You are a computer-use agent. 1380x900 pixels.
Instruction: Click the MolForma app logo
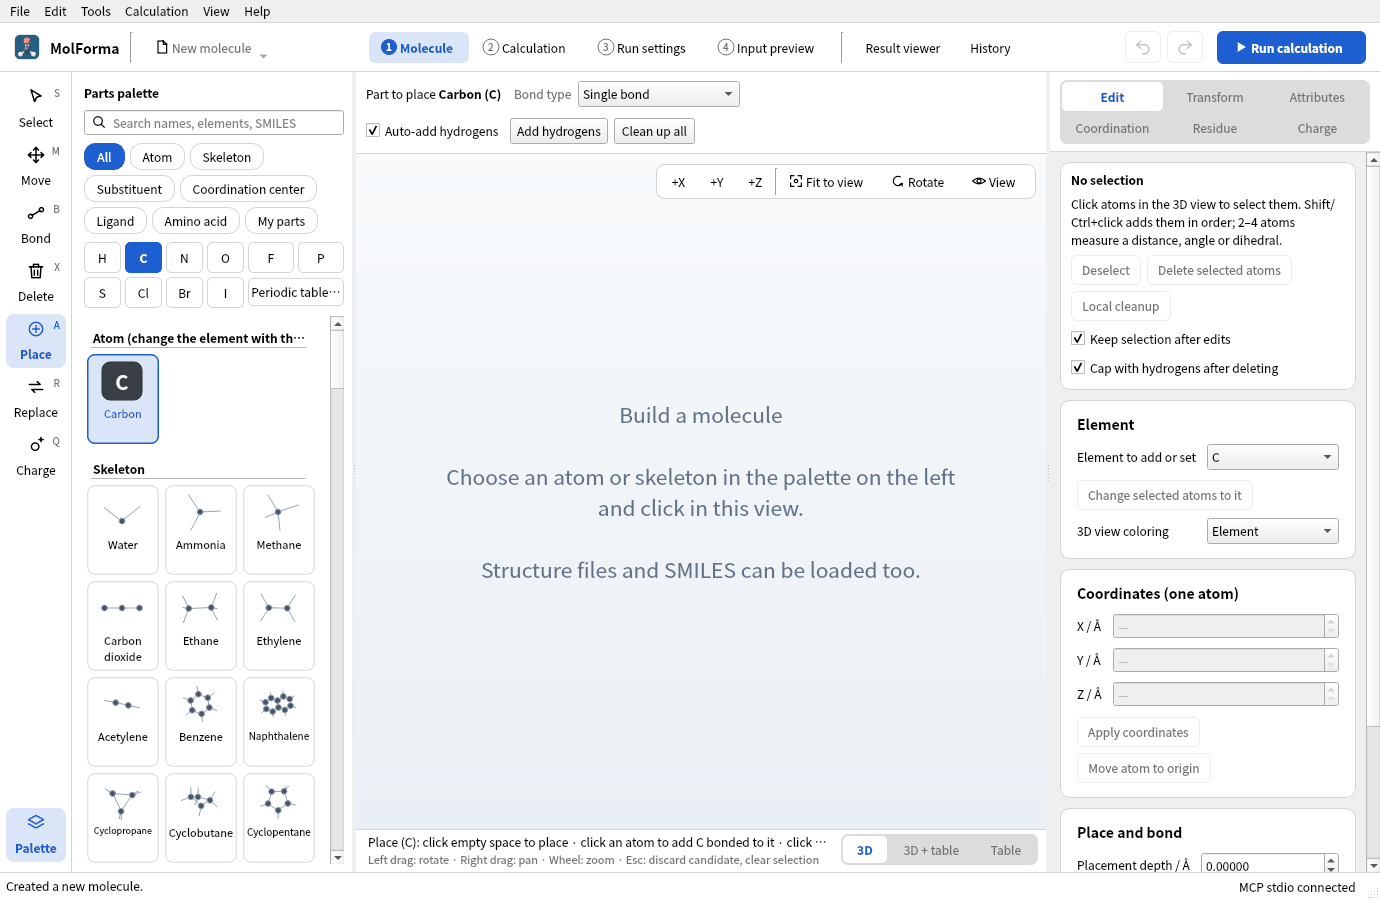coord(27,47)
